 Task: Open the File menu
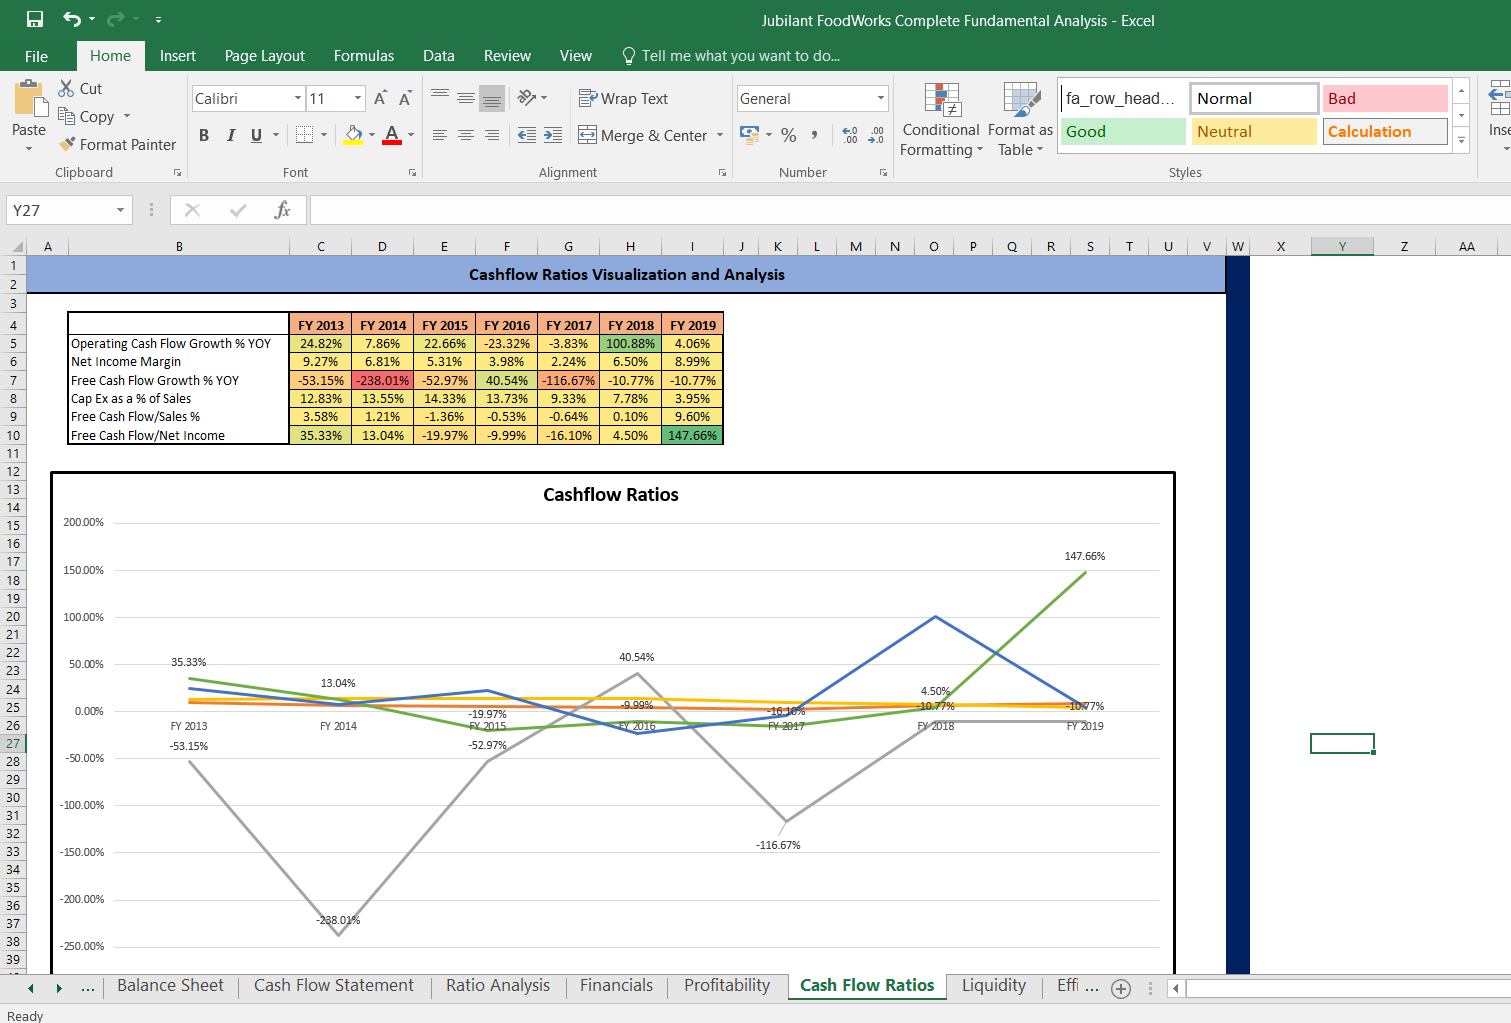[x=37, y=56]
